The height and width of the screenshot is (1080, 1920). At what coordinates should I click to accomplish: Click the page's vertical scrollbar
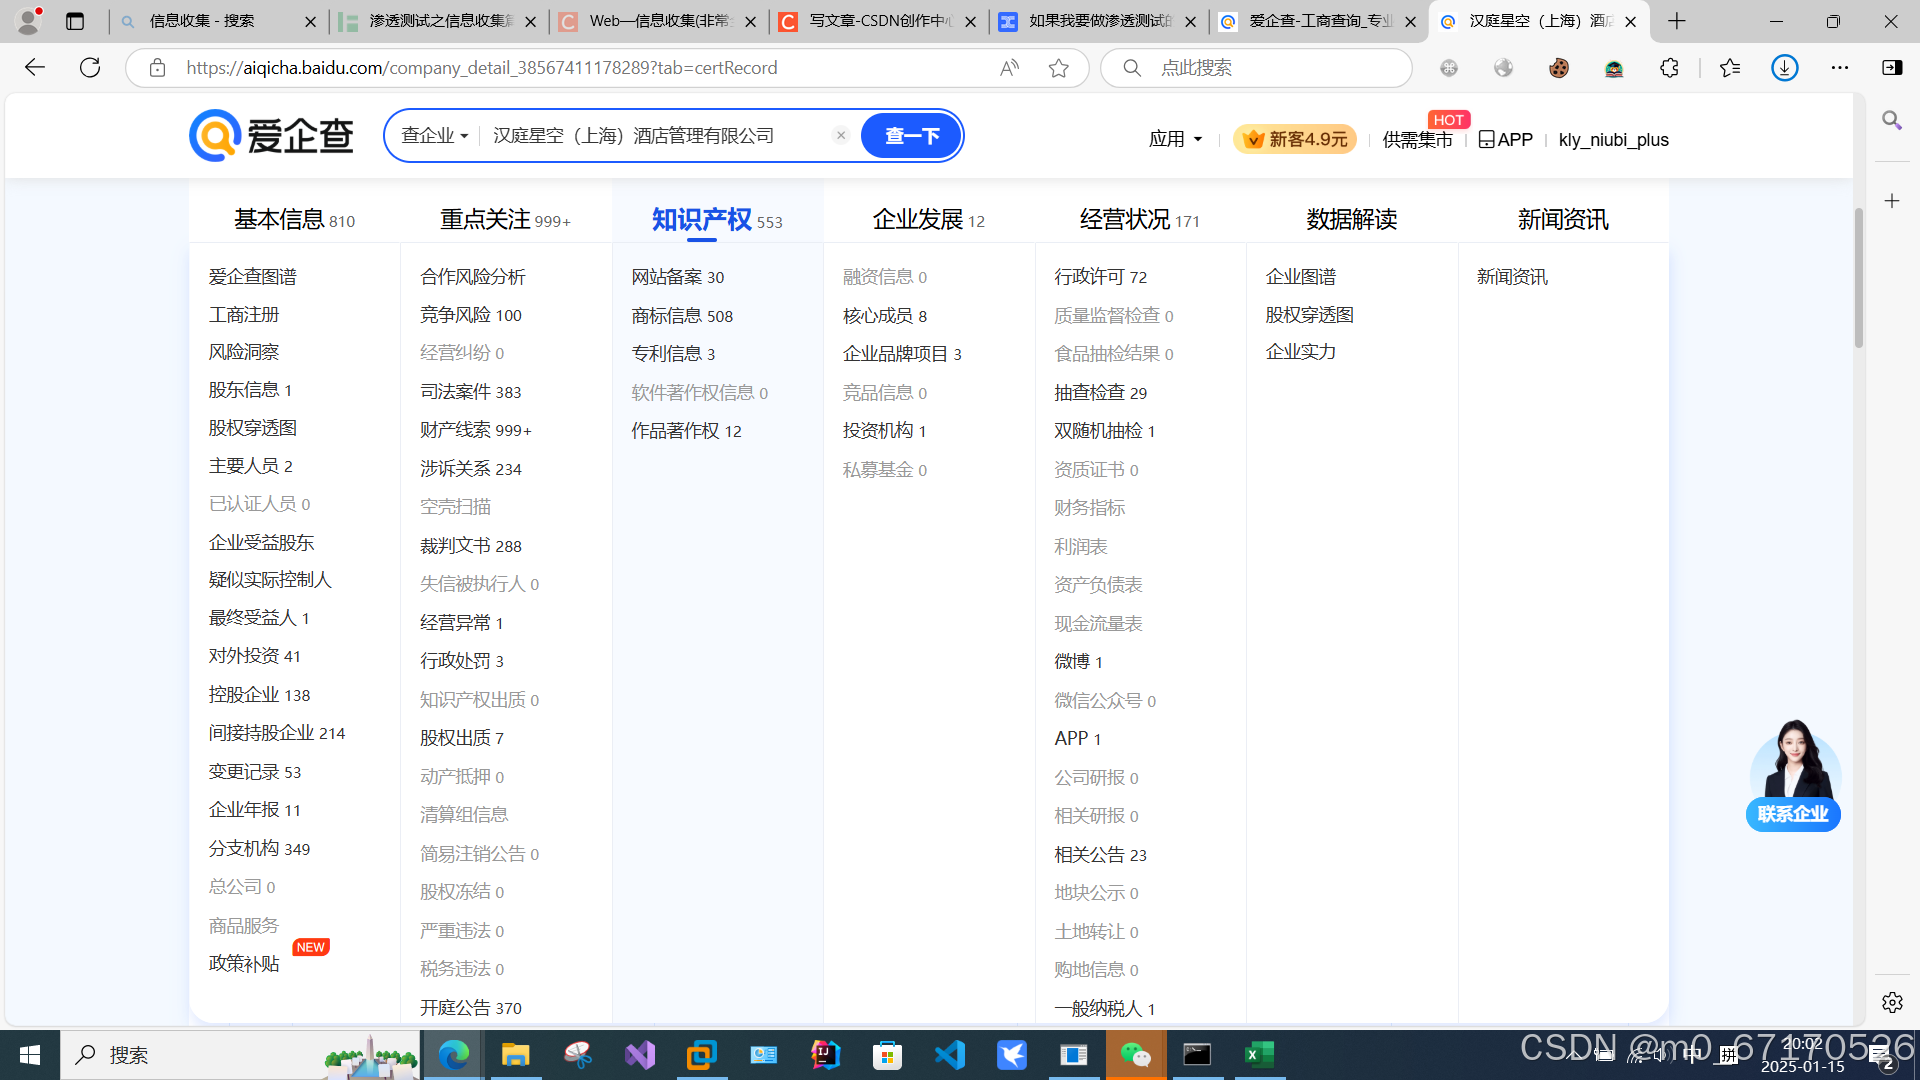[x=1858, y=280]
